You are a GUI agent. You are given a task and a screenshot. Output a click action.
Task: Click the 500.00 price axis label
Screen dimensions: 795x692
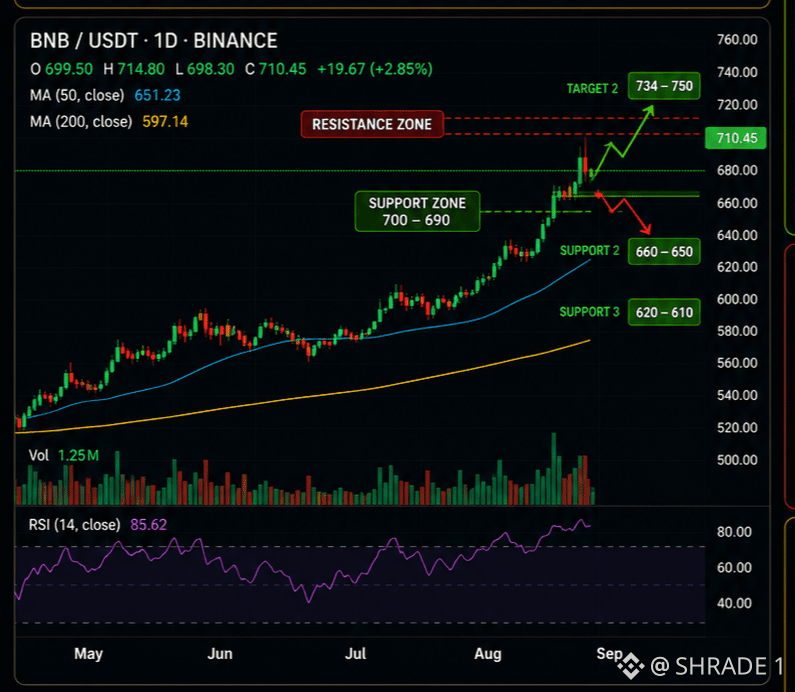[737, 460]
